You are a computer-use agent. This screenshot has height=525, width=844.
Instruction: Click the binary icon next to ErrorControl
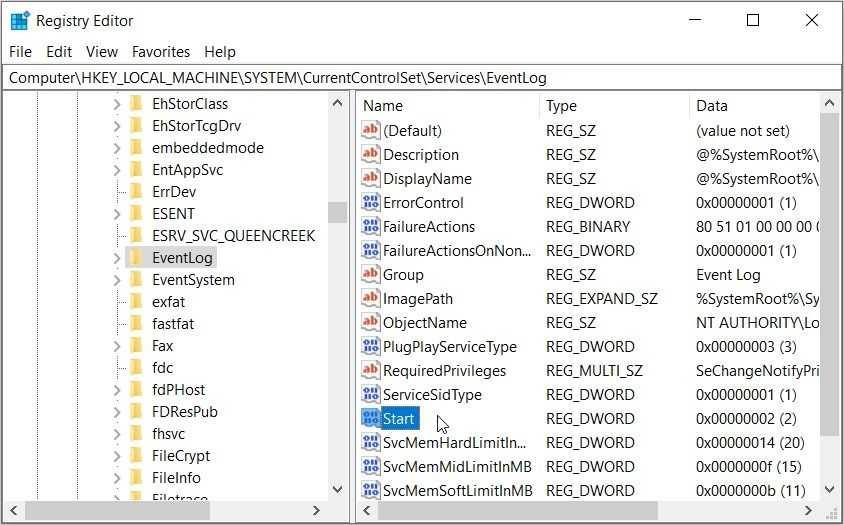(370, 203)
